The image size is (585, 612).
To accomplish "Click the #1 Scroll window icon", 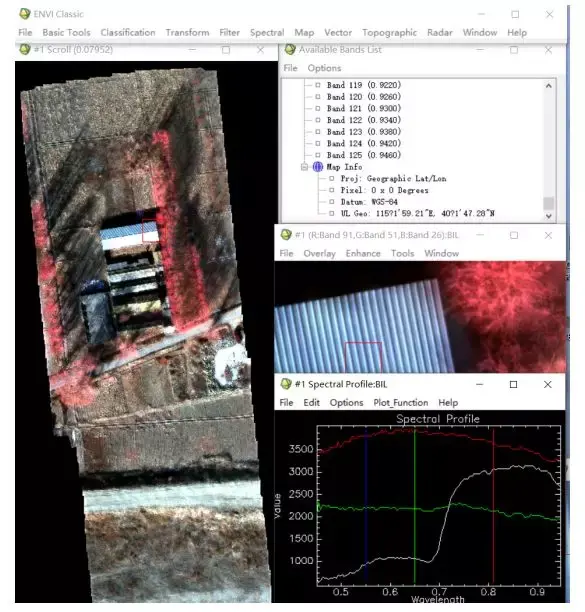I will tap(25, 49).
